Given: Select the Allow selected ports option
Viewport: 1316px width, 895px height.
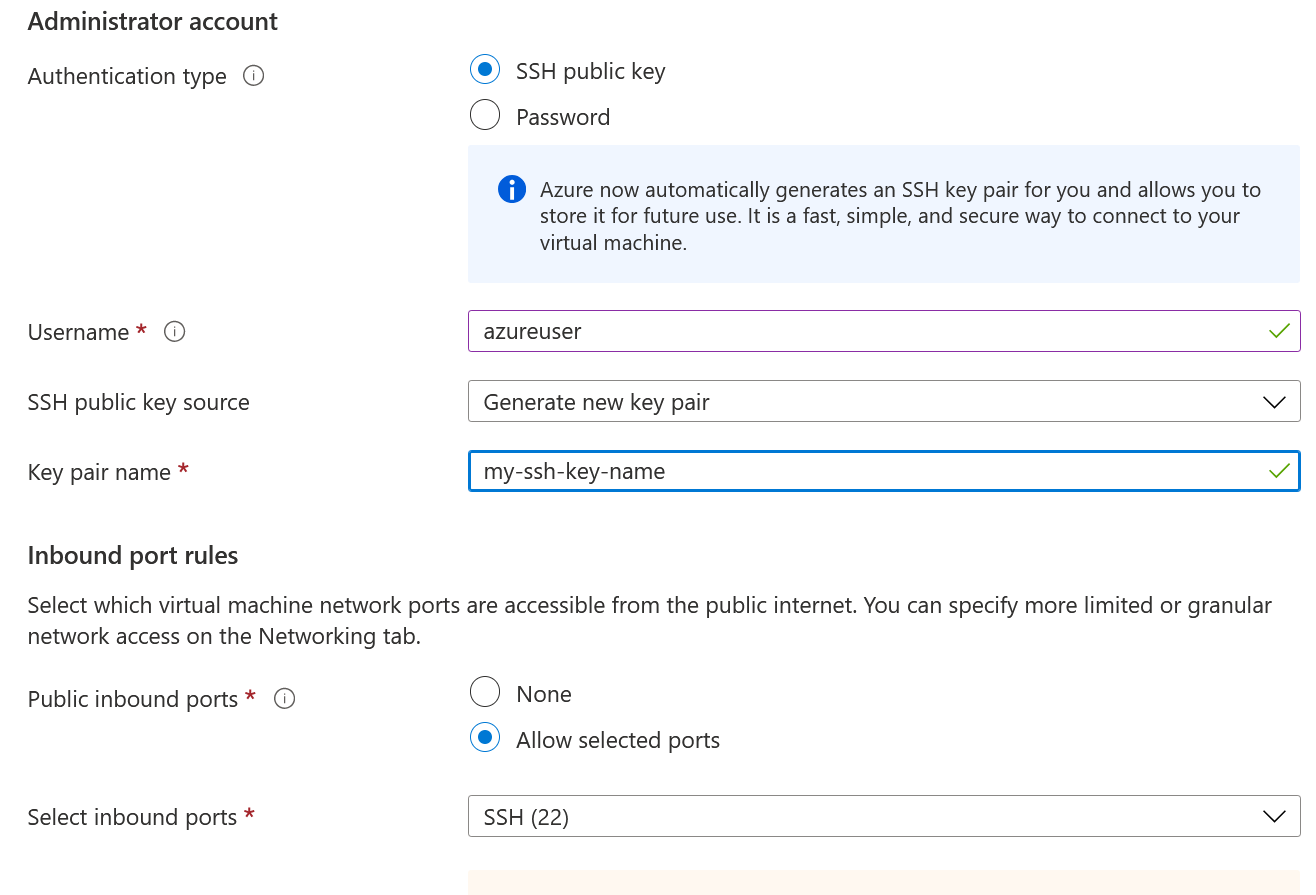Looking at the screenshot, I should click(x=485, y=739).
